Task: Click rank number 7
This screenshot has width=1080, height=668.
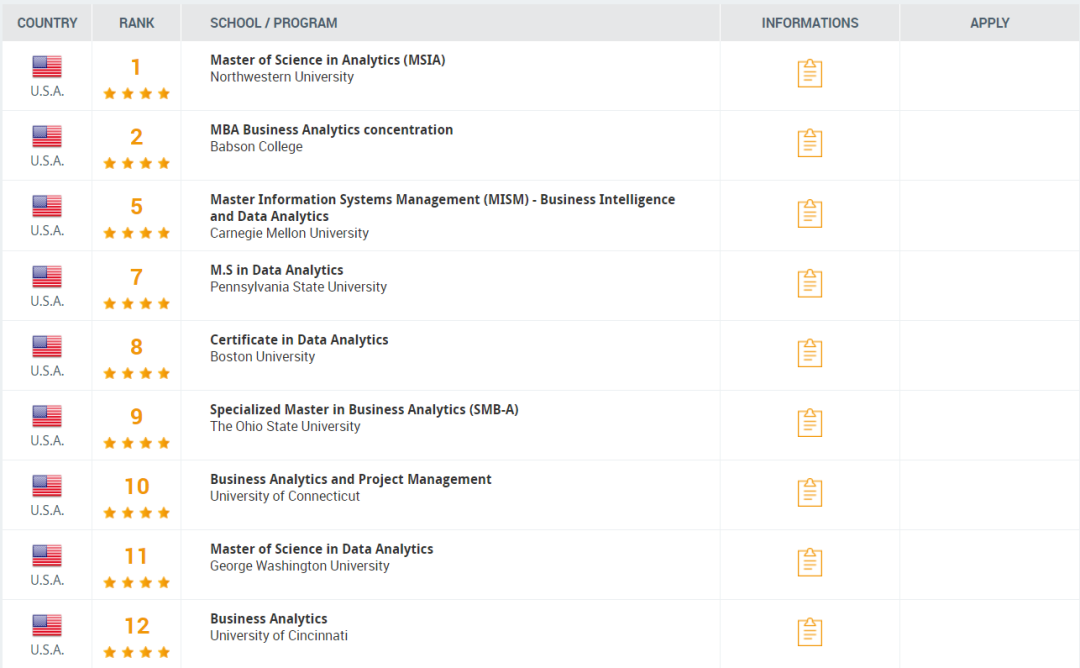Action: click(x=136, y=277)
